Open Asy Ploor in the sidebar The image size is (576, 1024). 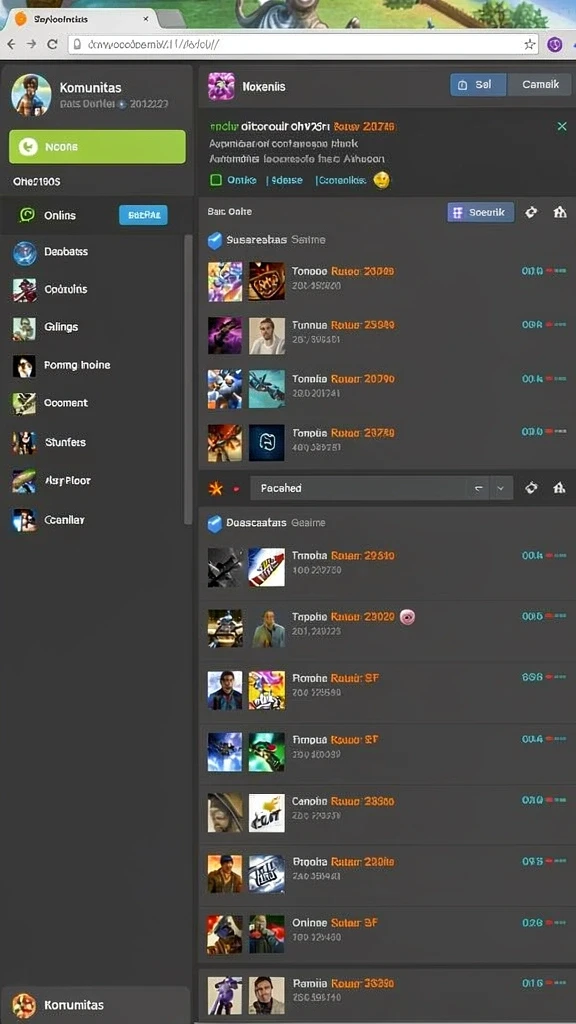[x=67, y=481]
